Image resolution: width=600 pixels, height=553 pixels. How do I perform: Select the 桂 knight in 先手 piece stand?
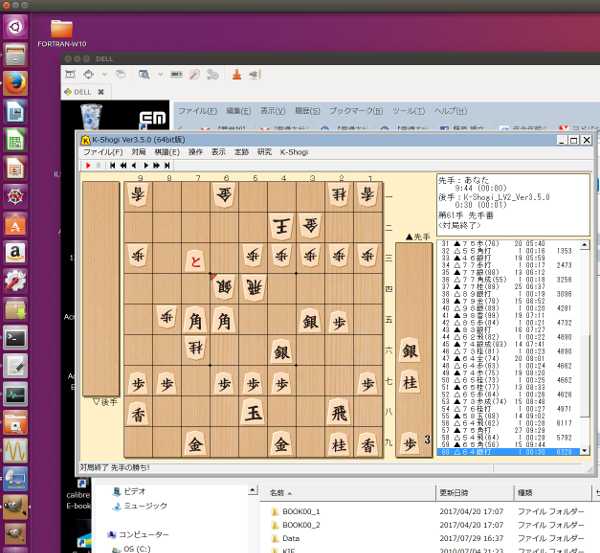pos(410,382)
